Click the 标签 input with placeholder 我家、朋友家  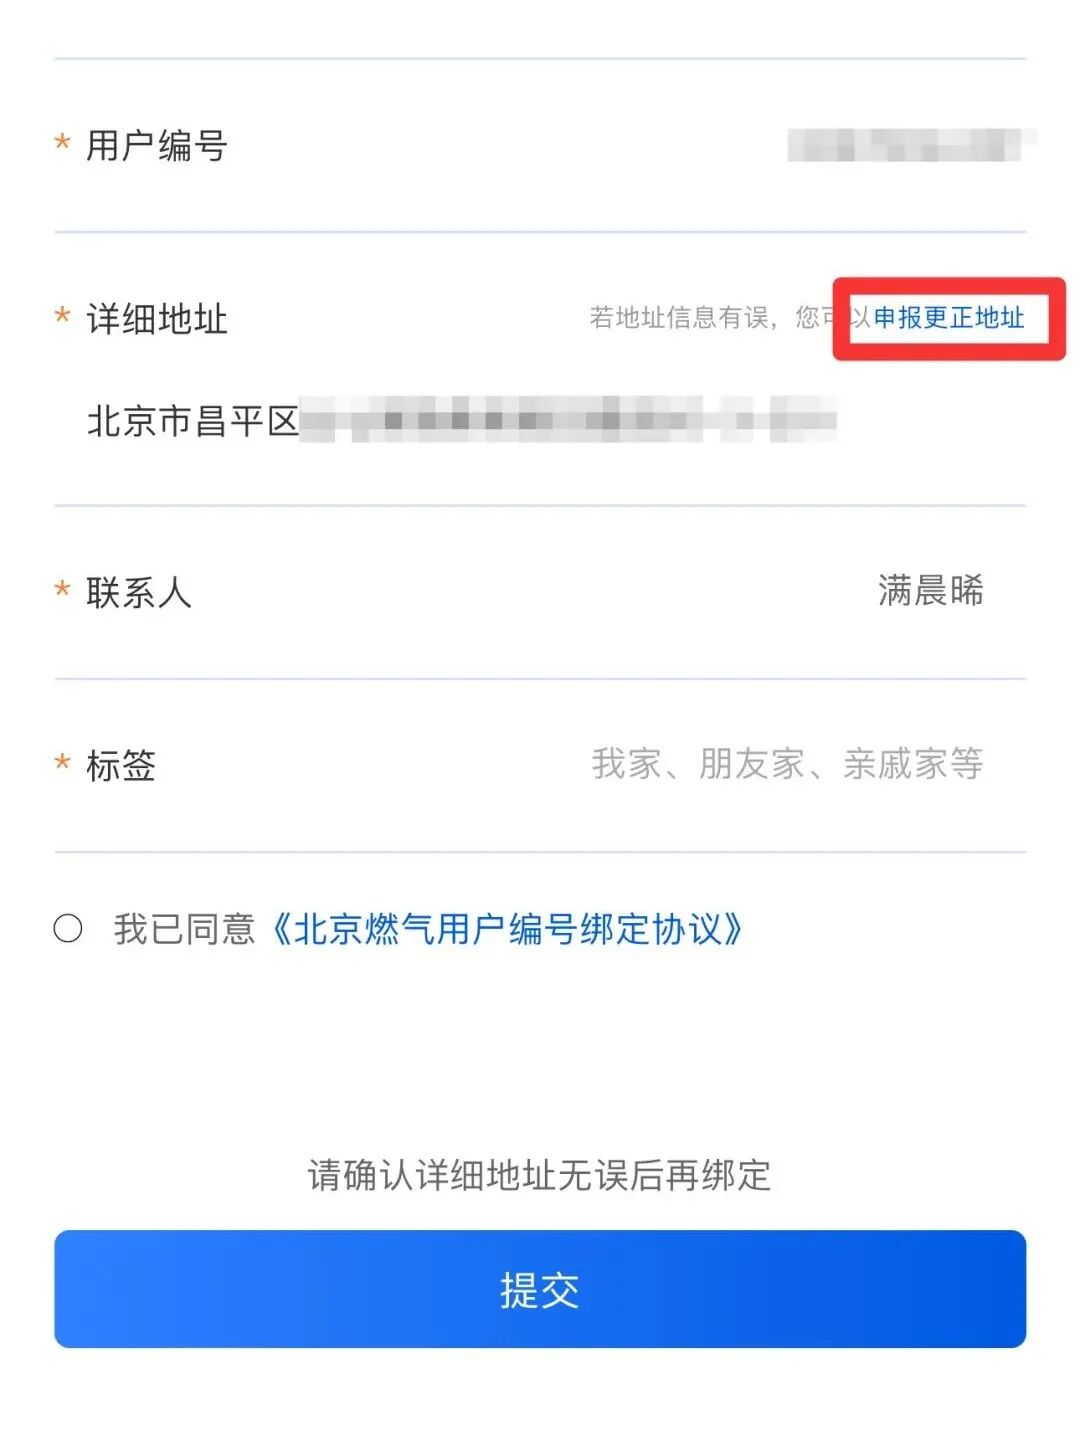coord(786,764)
